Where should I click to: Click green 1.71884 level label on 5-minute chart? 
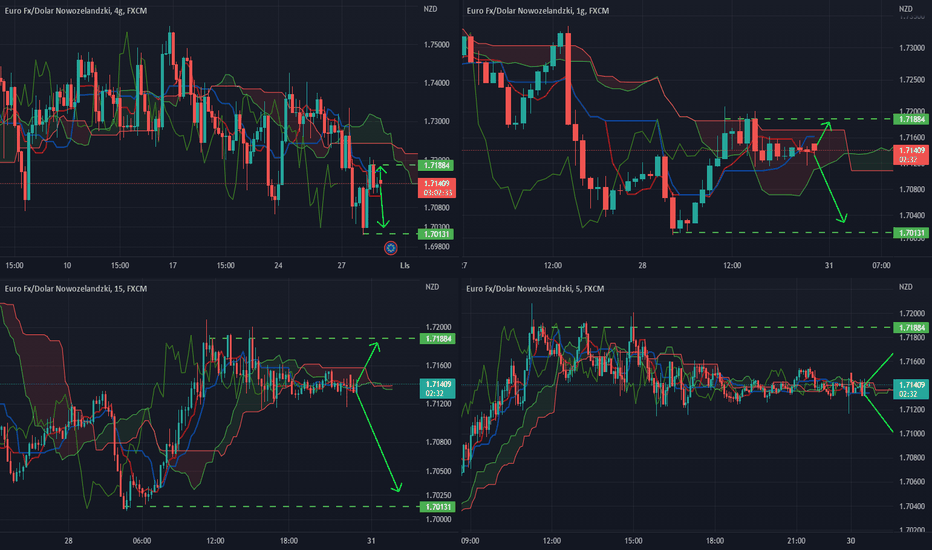click(x=911, y=328)
